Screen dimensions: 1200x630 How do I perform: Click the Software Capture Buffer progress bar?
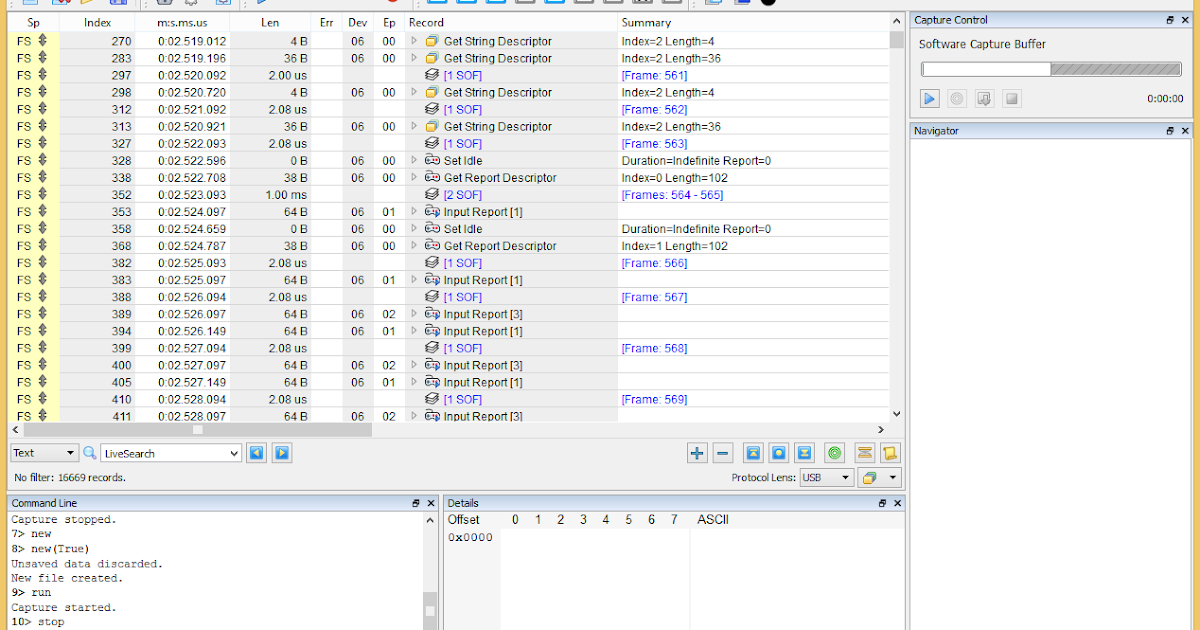(x=1050, y=69)
